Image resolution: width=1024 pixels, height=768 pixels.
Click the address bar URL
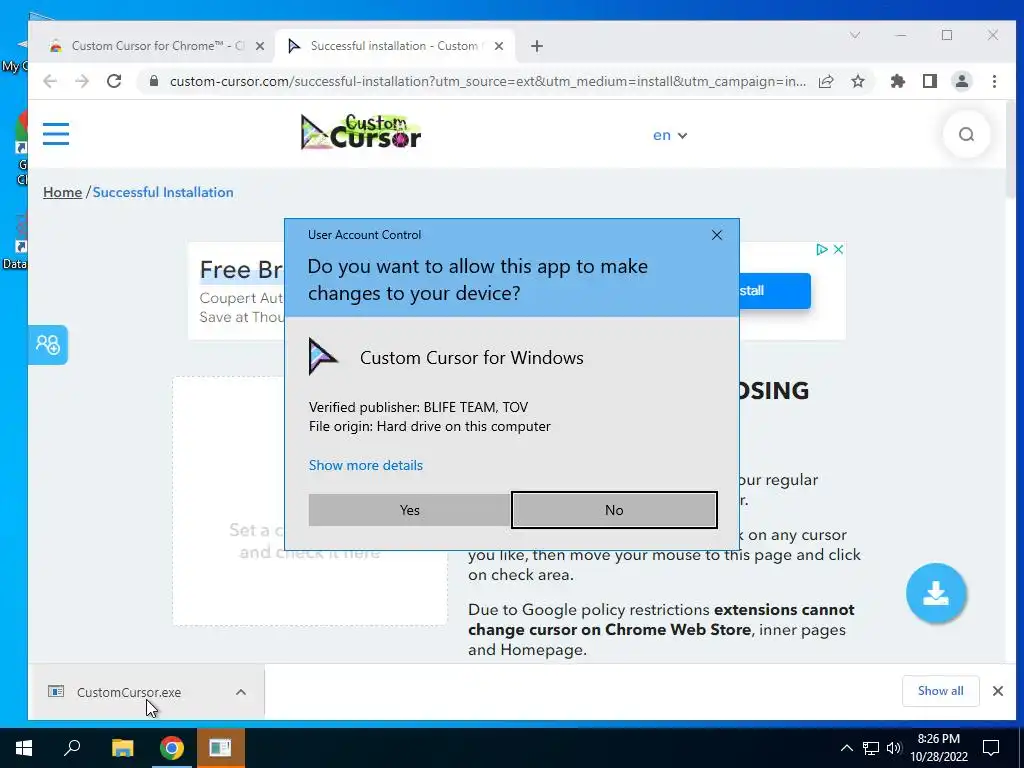487,81
